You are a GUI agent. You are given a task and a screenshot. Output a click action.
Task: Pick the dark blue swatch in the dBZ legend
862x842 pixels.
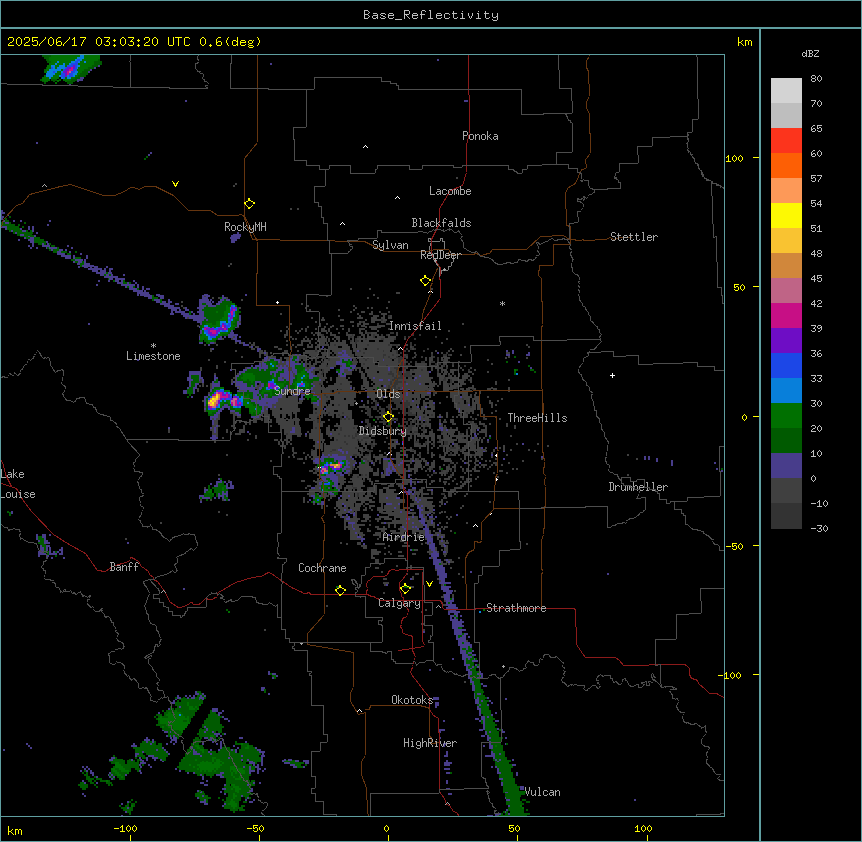[x=786, y=365]
